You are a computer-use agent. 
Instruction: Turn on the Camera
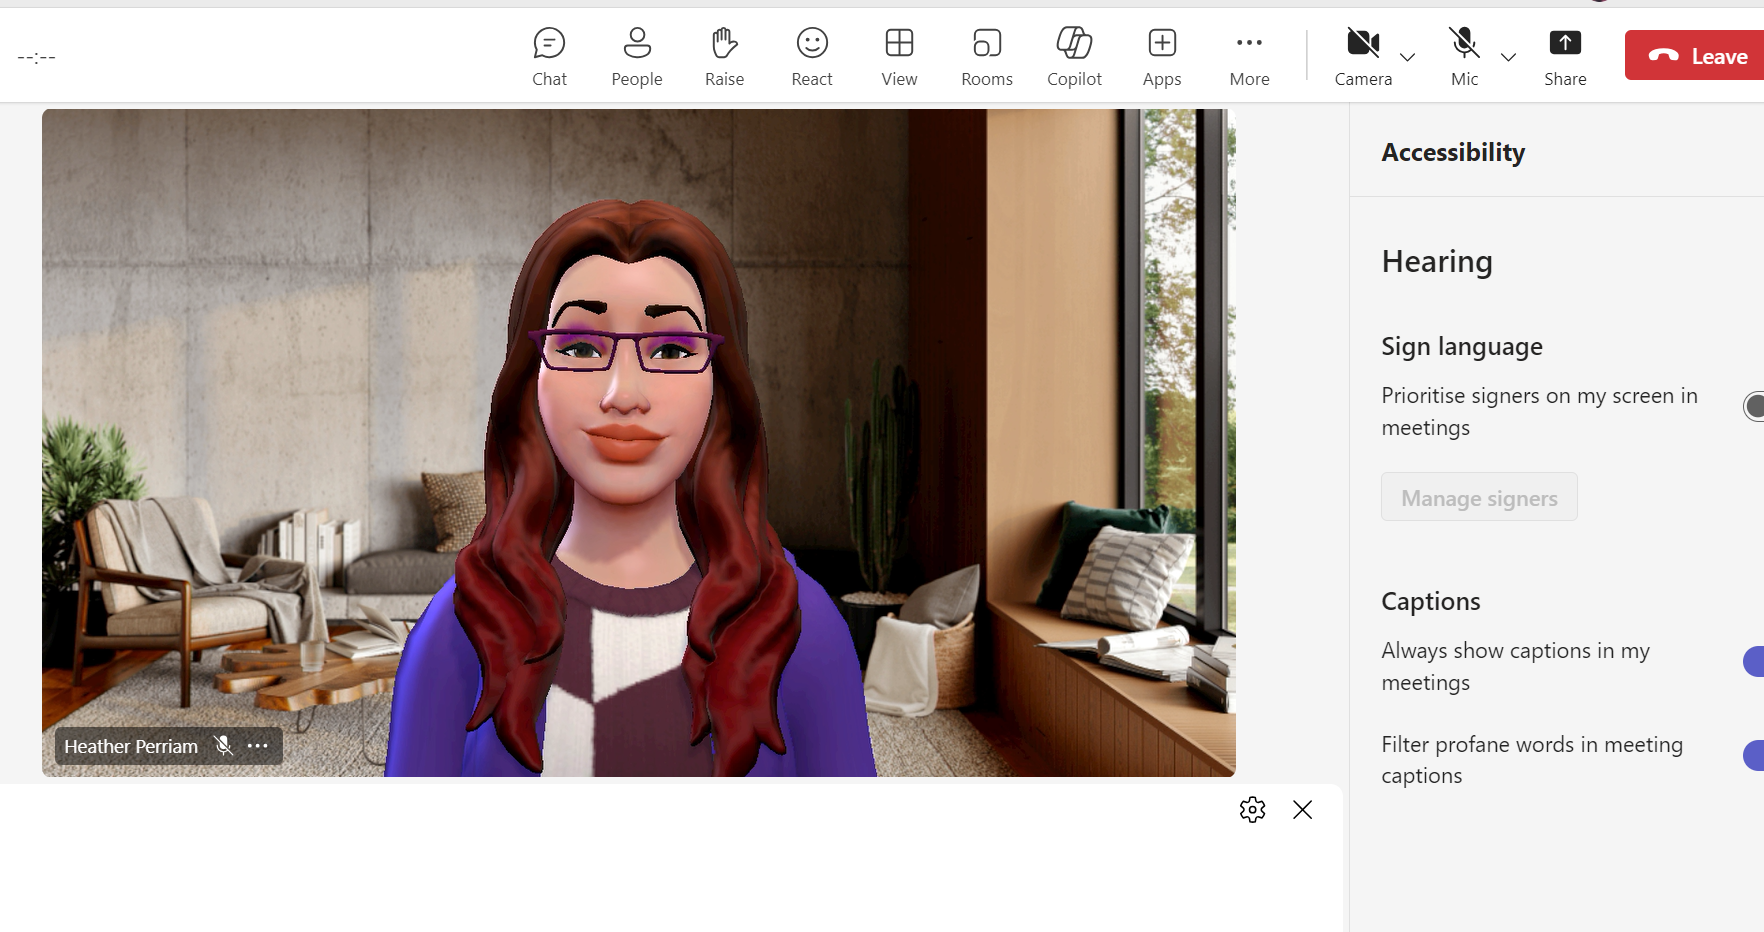pos(1363,43)
